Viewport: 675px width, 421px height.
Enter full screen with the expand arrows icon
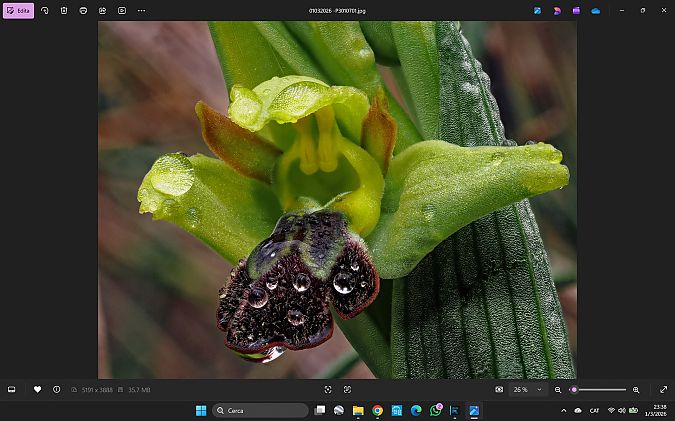click(x=662, y=389)
